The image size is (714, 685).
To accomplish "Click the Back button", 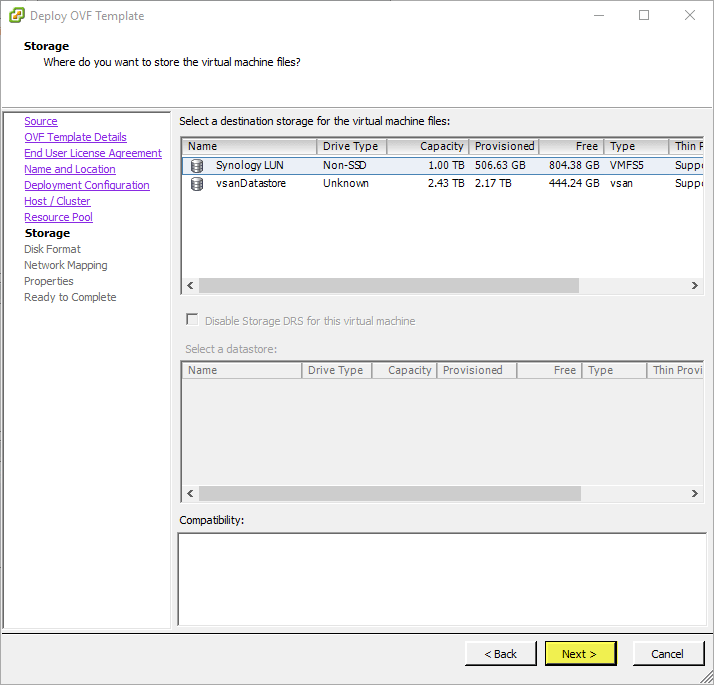I will tap(500, 654).
